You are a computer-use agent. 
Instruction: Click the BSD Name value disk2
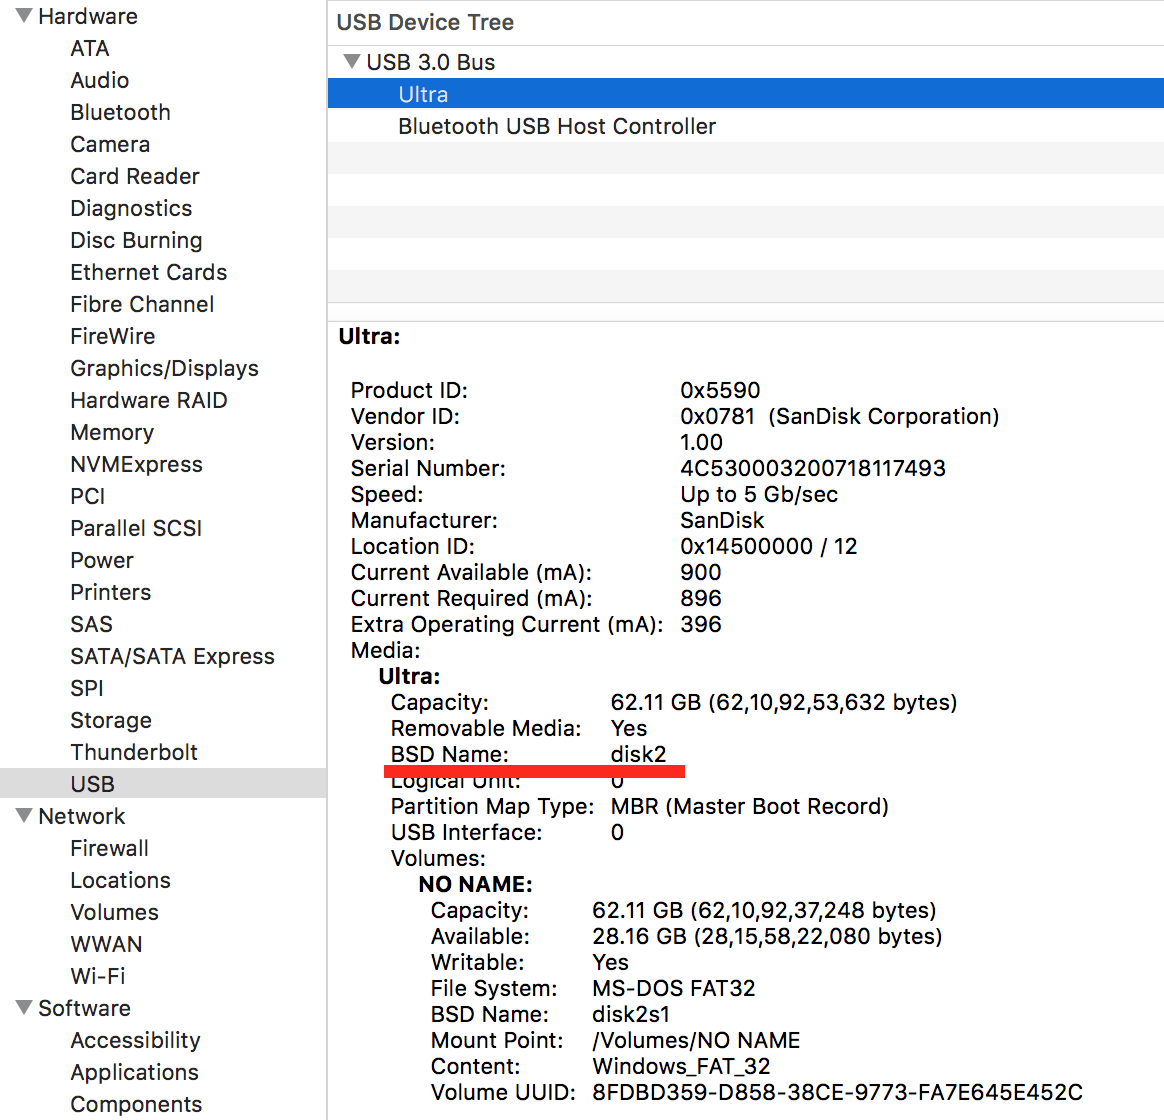pos(638,753)
